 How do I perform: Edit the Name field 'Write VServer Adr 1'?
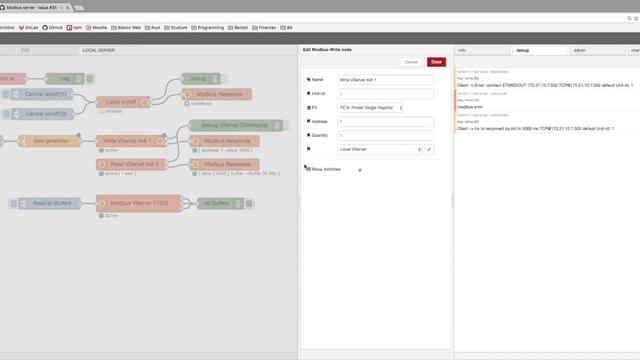(386, 80)
